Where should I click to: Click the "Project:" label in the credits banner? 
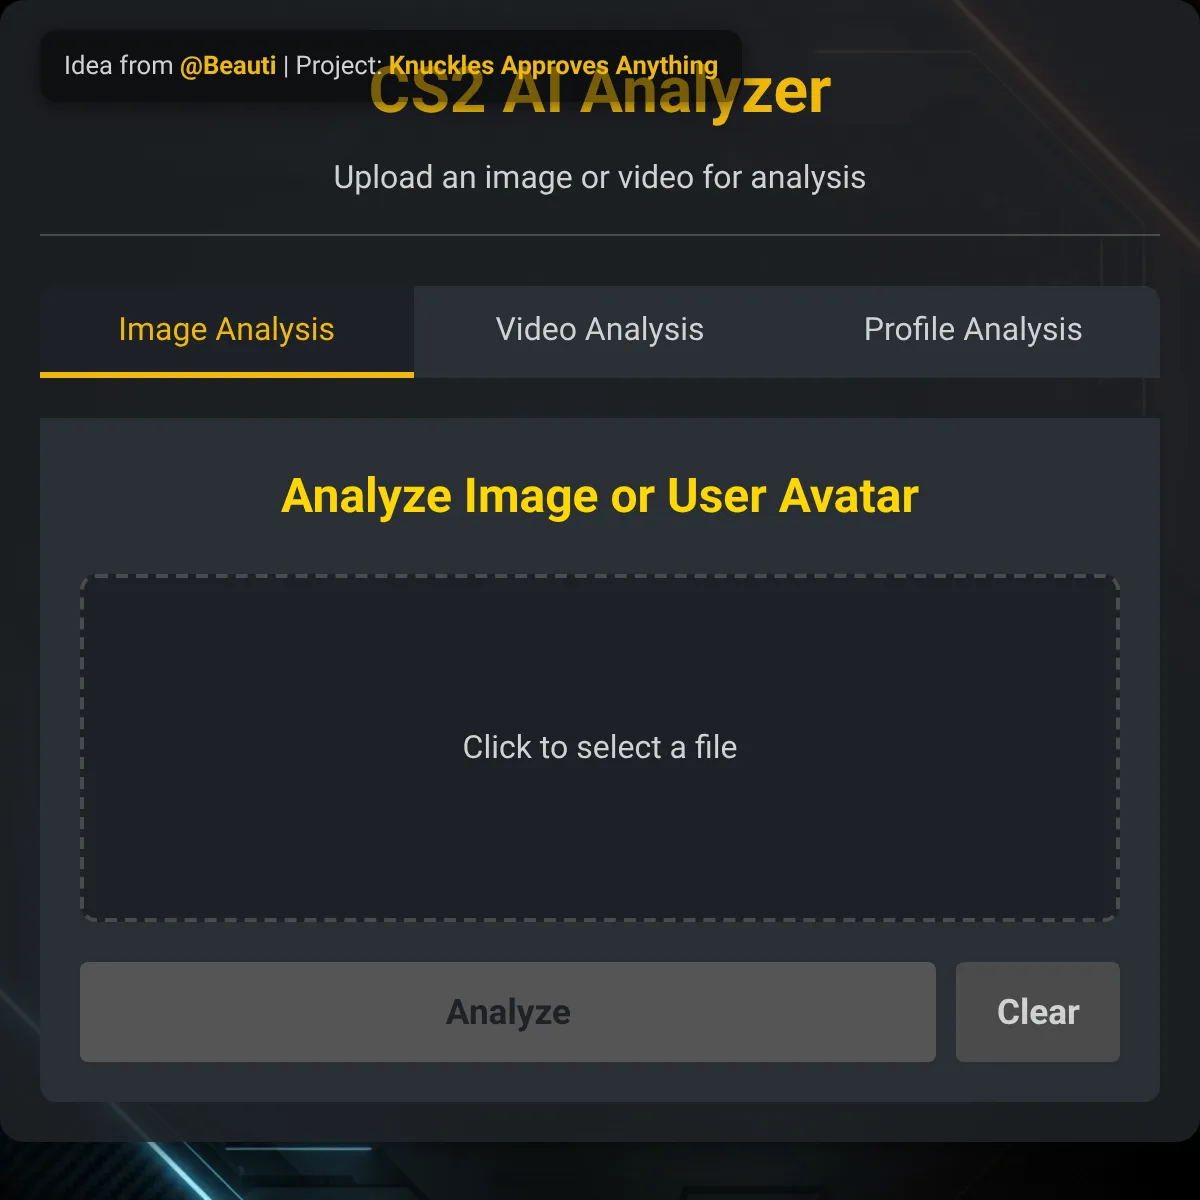tap(339, 66)
